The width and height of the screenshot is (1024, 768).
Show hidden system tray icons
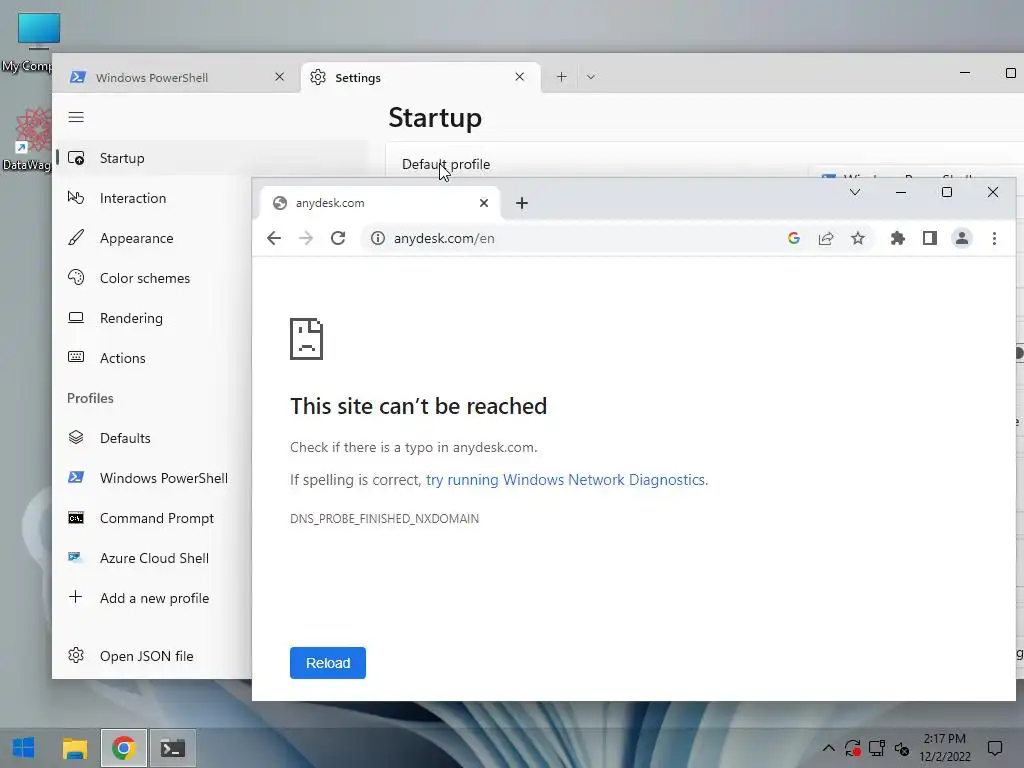coord(828,748)
